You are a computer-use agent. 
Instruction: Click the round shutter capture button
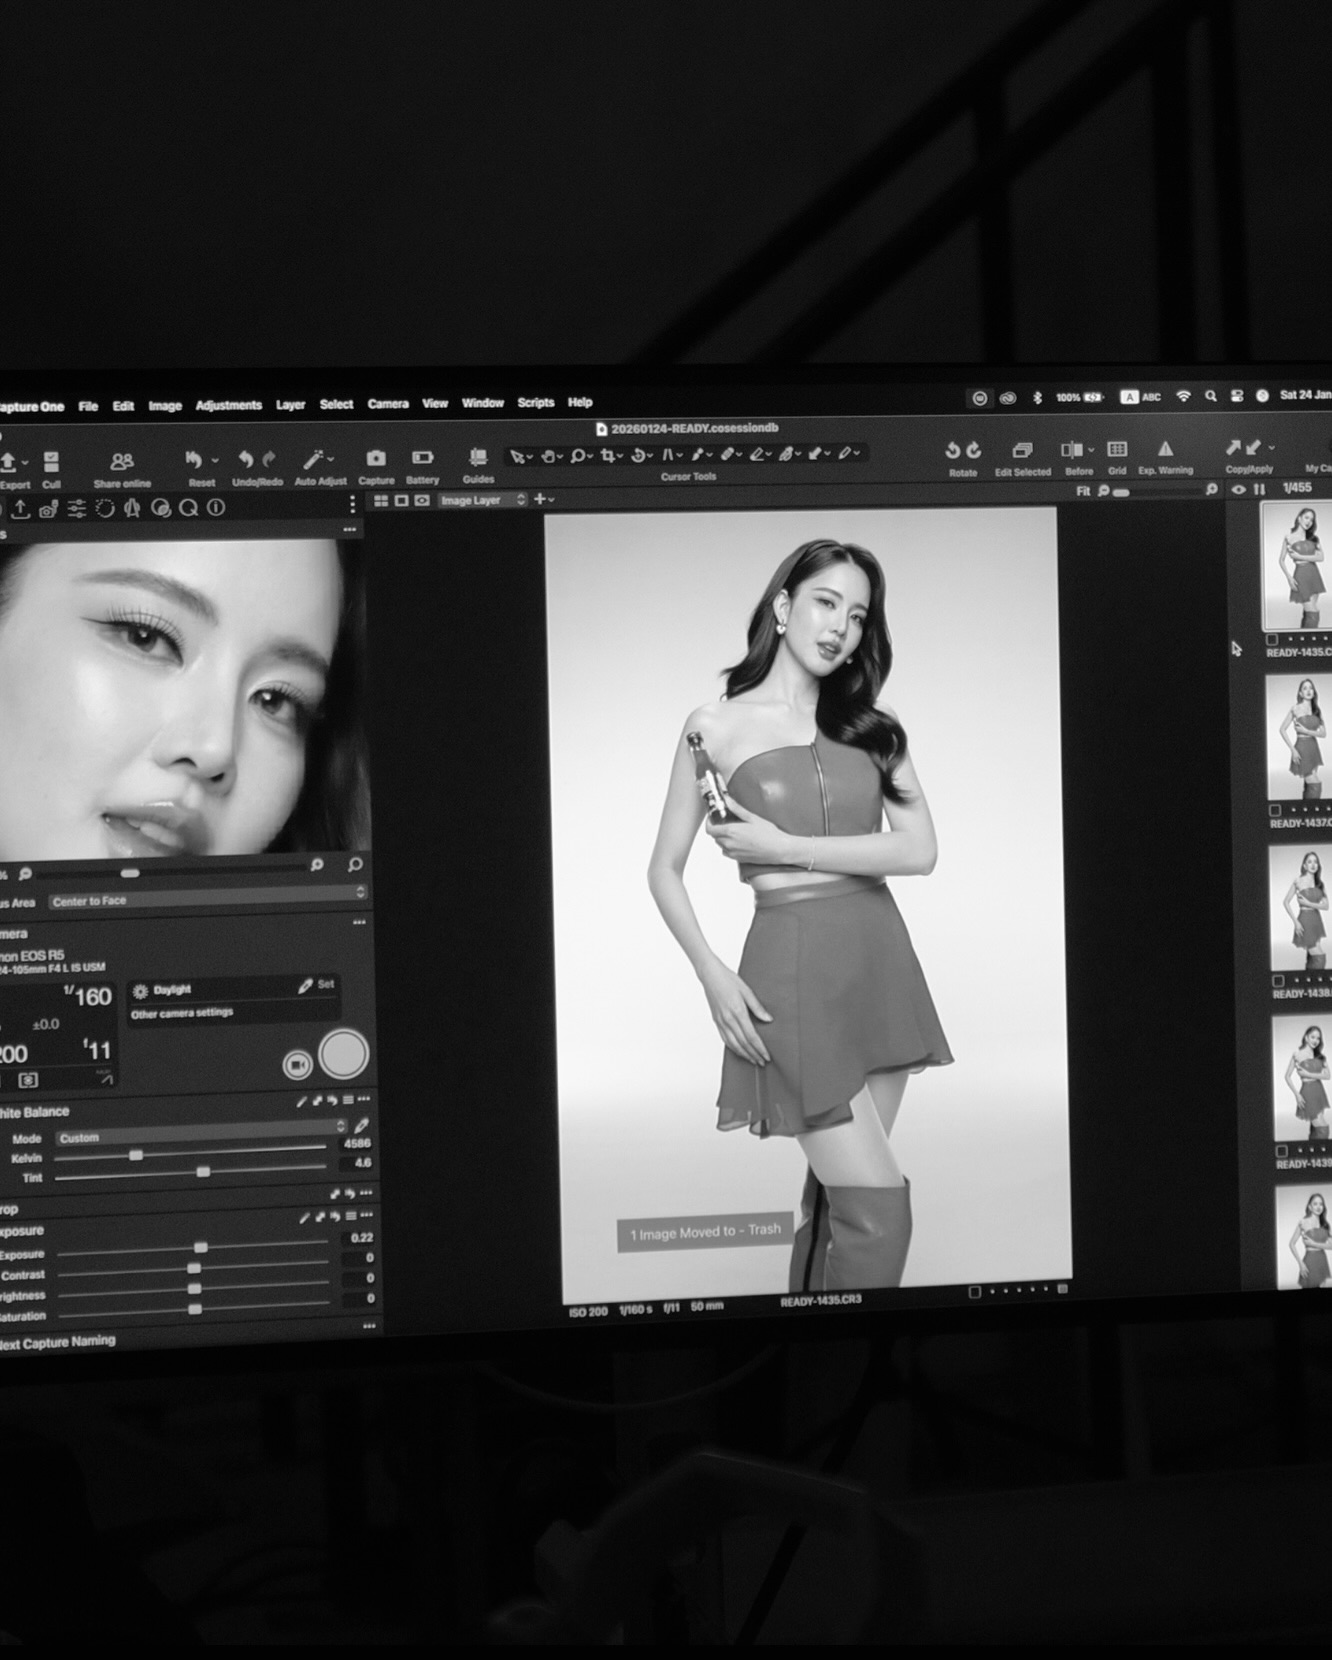point(343,1055)
